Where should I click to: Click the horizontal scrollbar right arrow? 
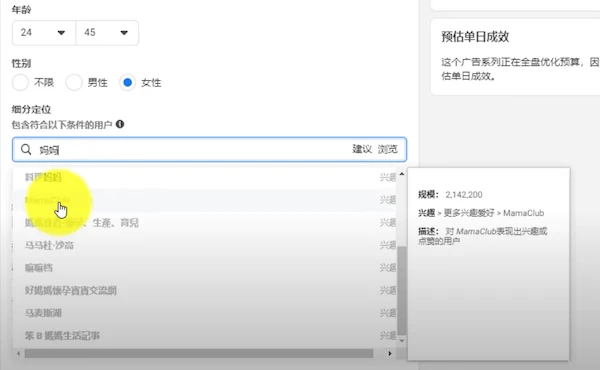tap(390, 354)
